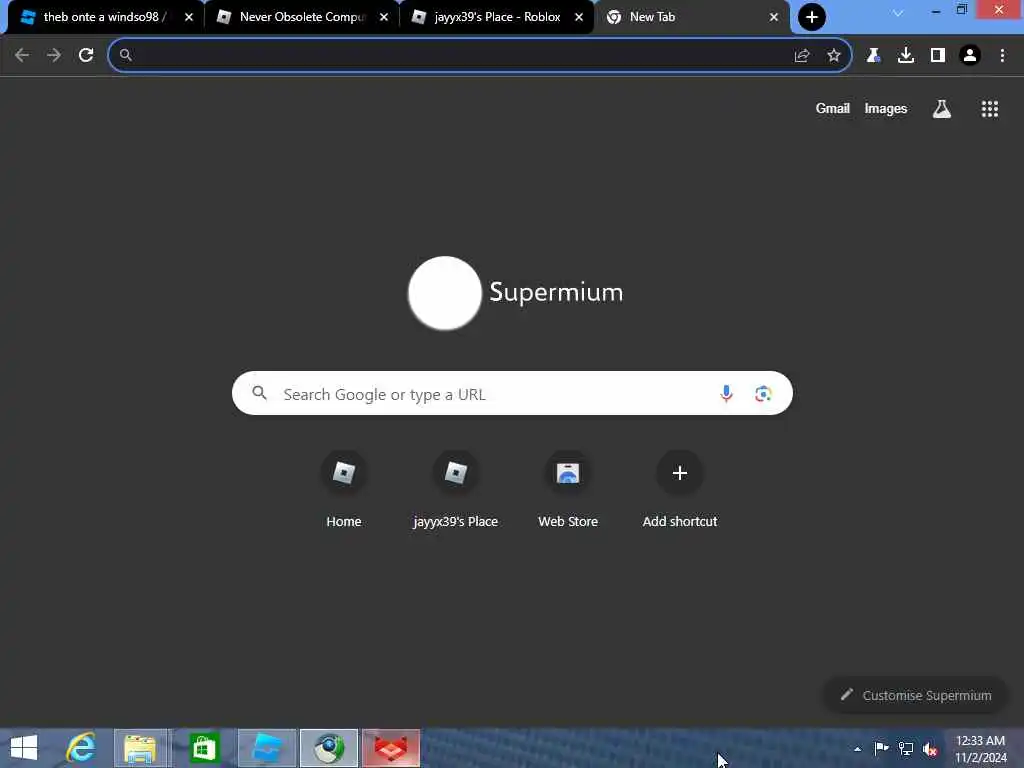Reload the current page
1024x768 pixels.
tap(86, 56)
